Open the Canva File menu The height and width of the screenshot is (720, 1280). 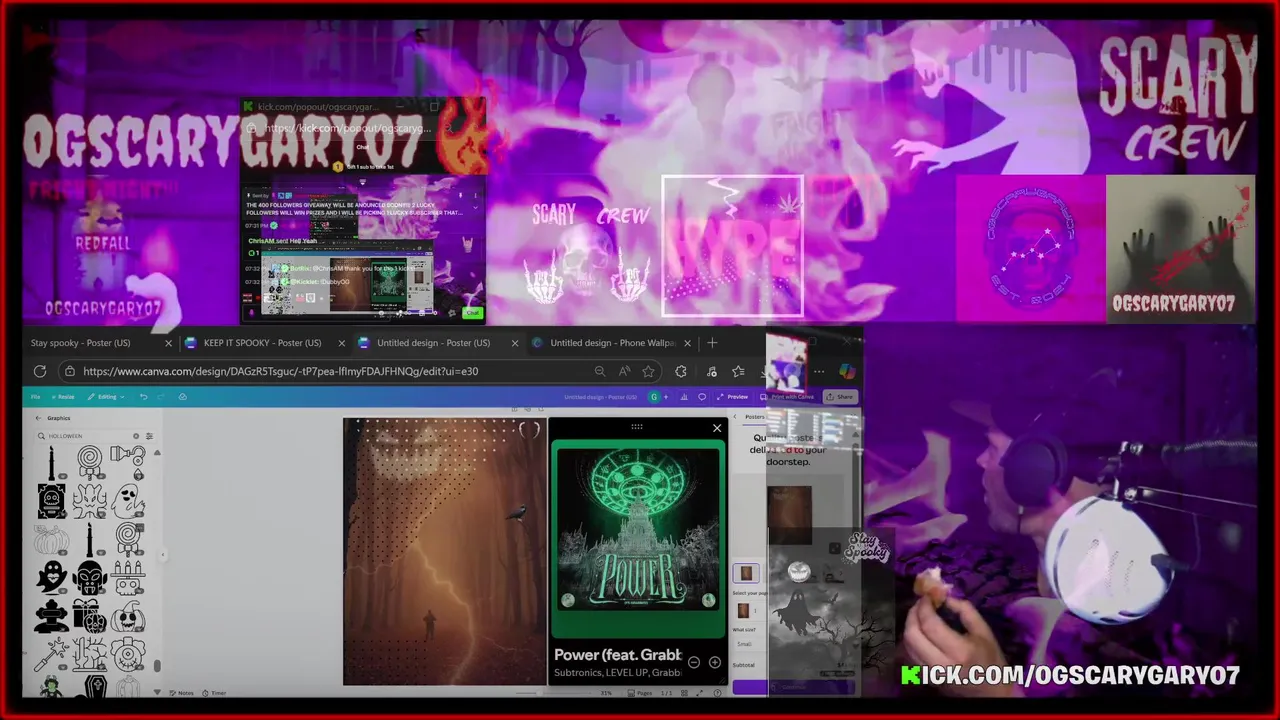pyautogui.click(x=35, y=397)
